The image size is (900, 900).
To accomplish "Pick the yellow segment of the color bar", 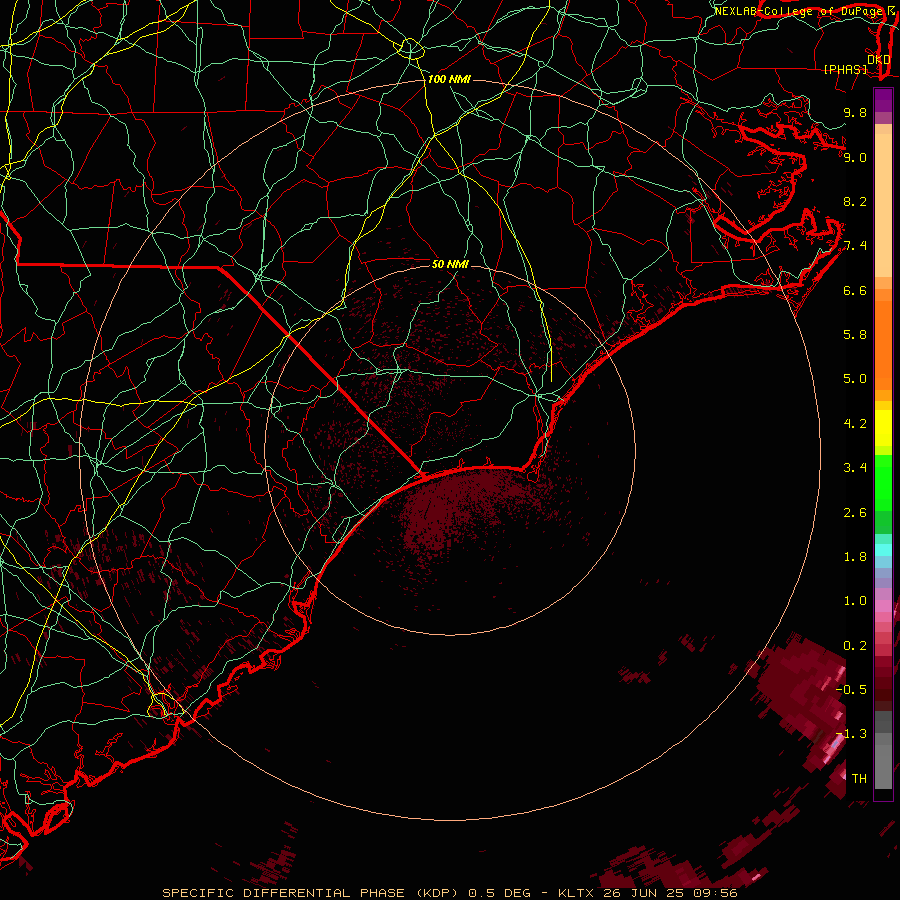I will click(883, 428).
